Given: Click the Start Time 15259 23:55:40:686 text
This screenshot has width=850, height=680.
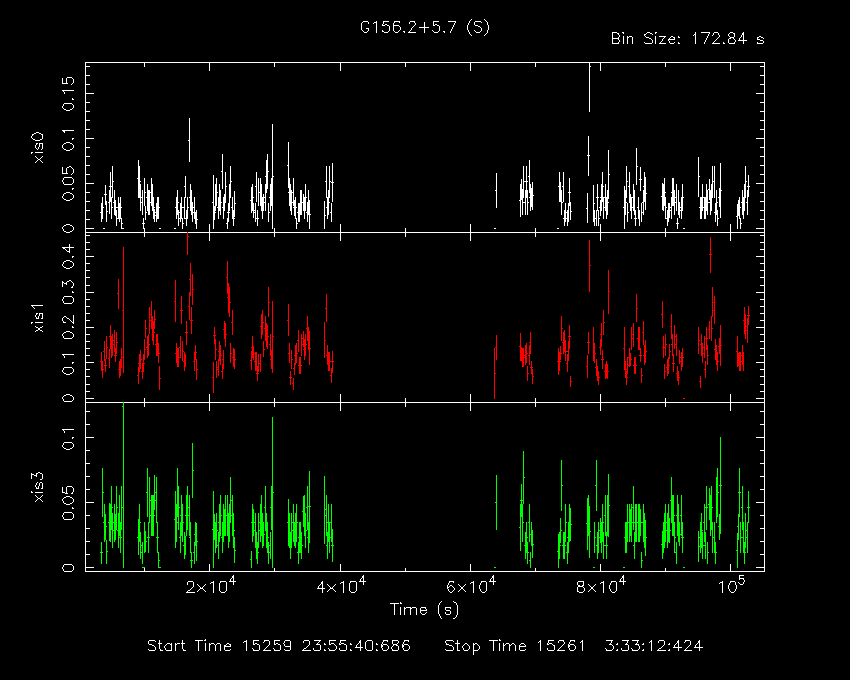Looking at the screenshot, I should [x=279, y=646].
